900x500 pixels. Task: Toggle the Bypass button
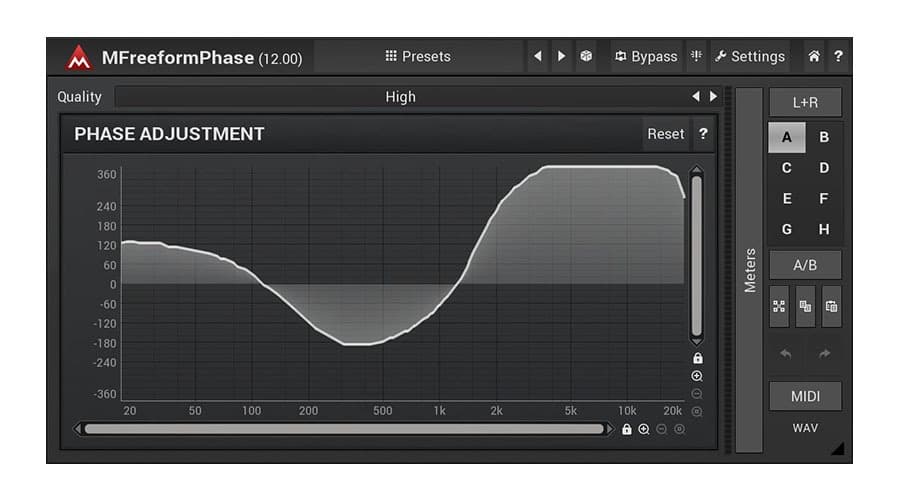click(646, 56)
